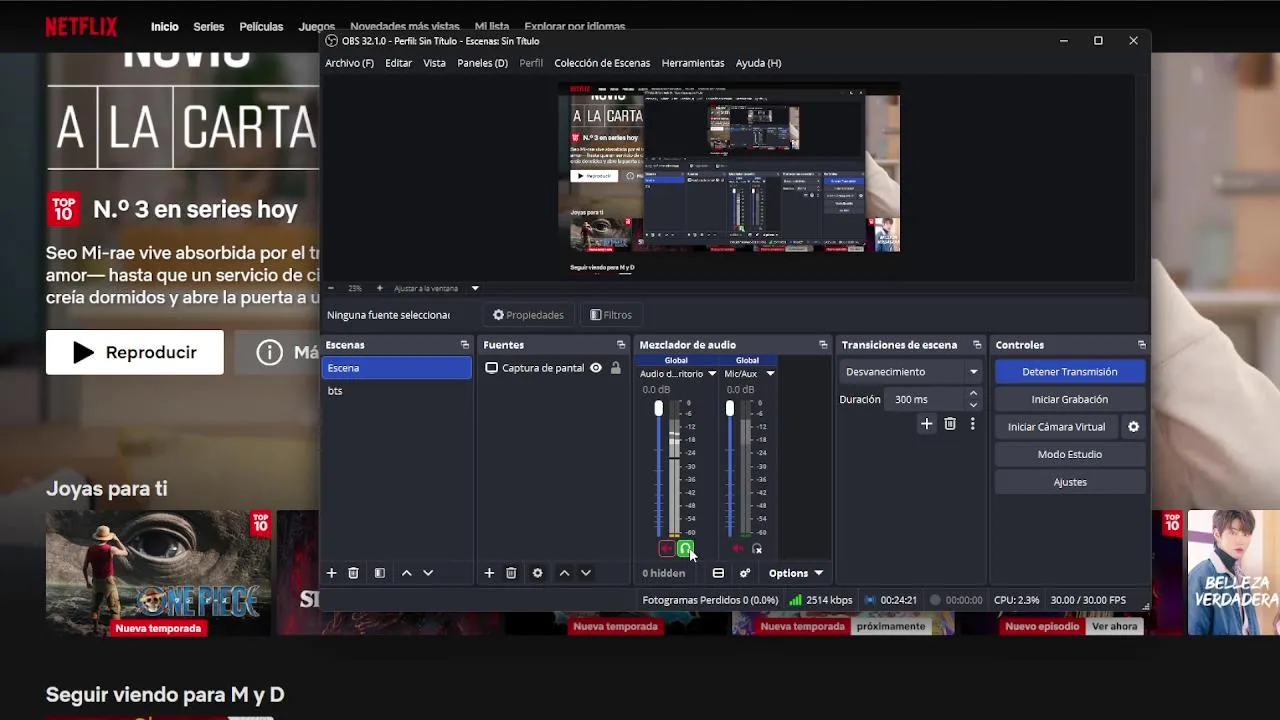Open the Archivo (F) menu
Screen dimensions: 1280x720
(x=349, y=63)
